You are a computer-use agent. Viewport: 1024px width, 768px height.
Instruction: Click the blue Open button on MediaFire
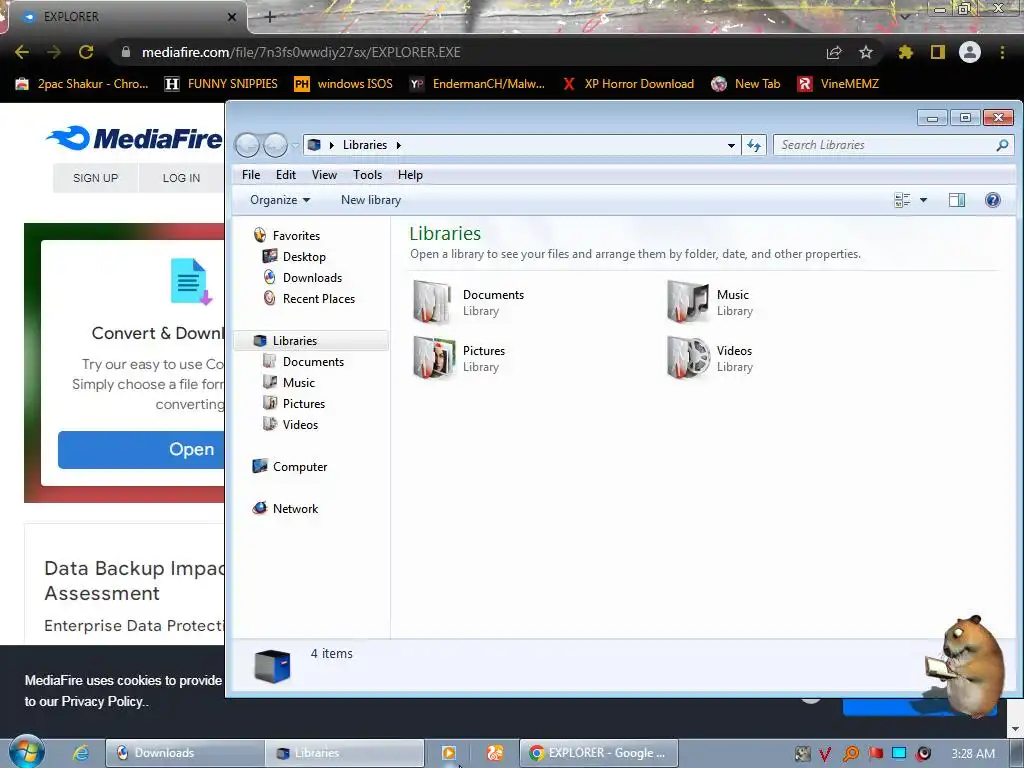[141, 449]
